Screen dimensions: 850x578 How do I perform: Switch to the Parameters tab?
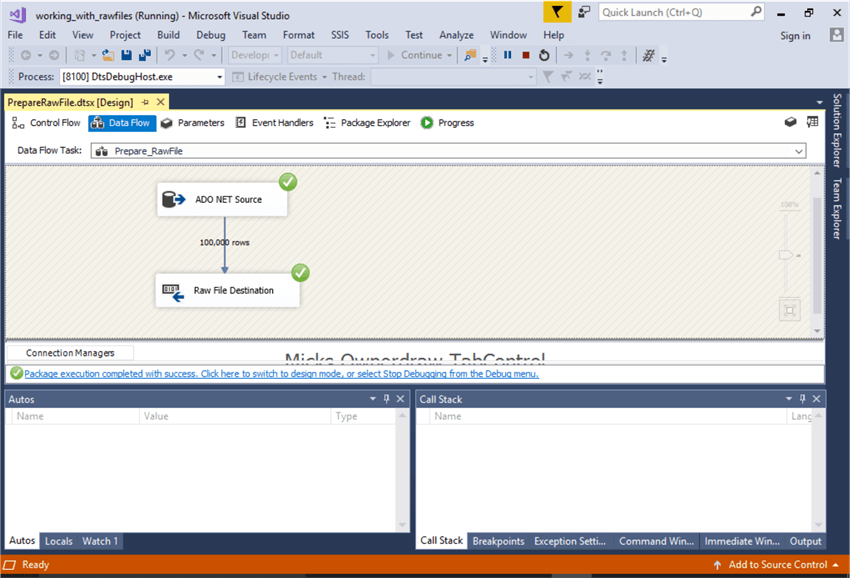click(193, 123)
